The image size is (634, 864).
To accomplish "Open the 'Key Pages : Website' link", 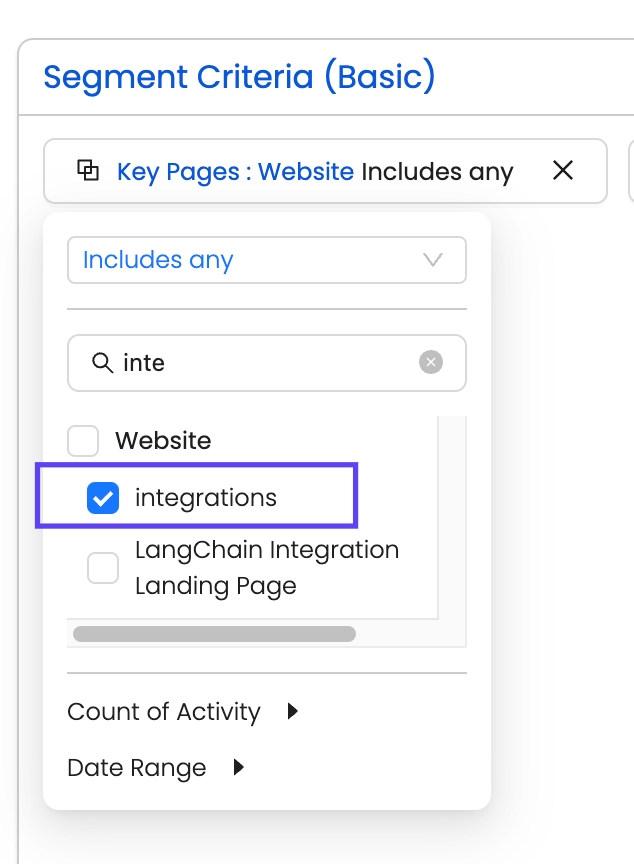I will coord(235,172).
